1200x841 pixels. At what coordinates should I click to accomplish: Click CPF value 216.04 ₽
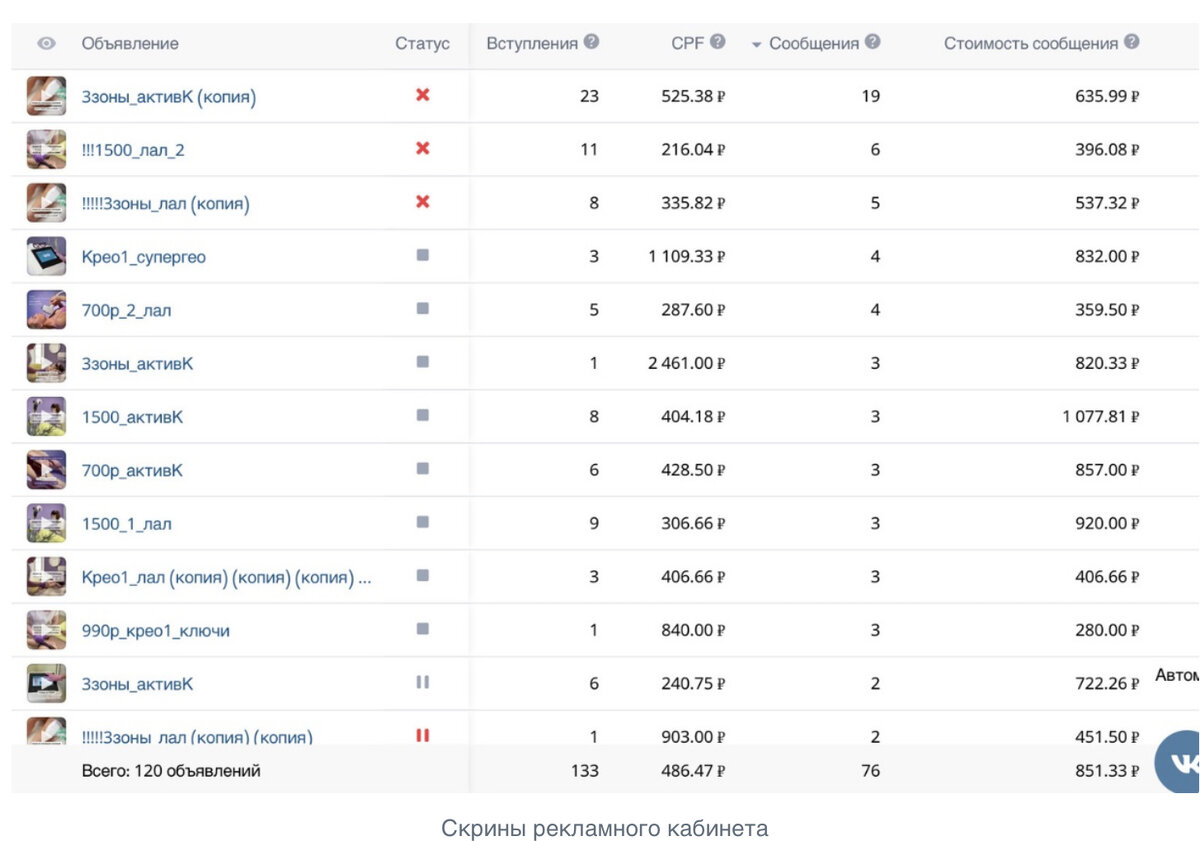[x=693, y=150]
